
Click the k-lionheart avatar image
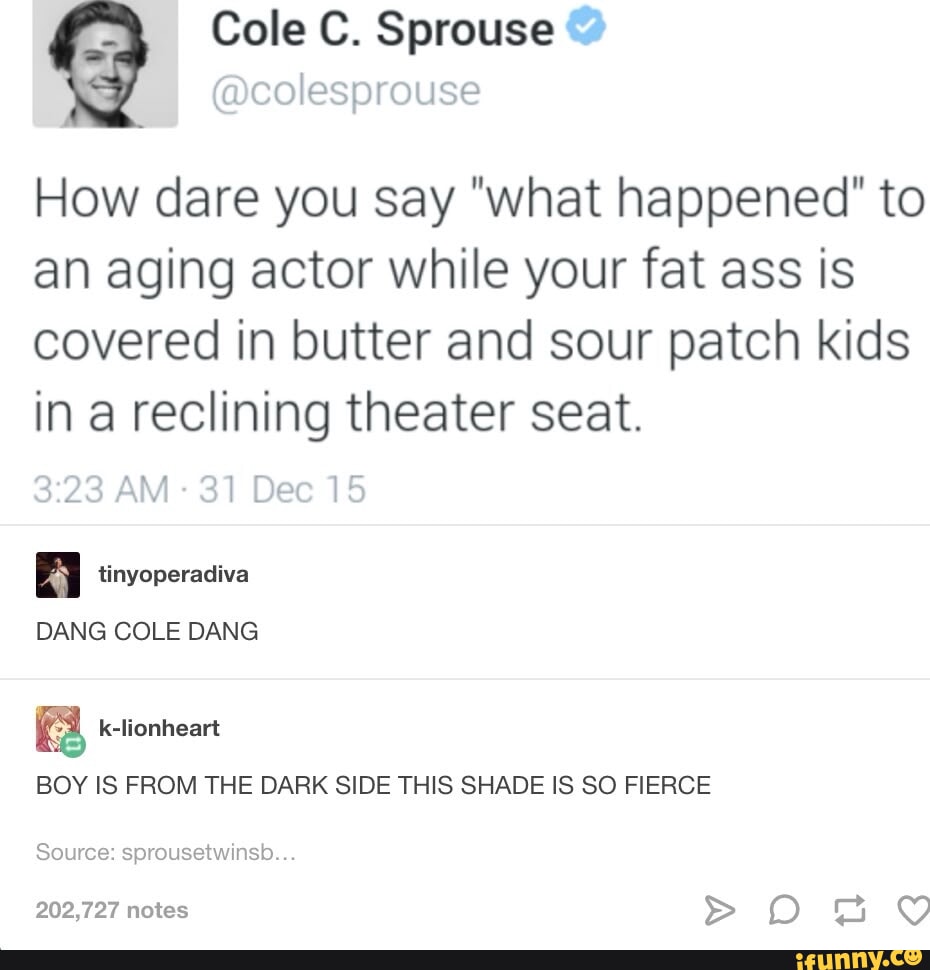[x=58, y=729]
